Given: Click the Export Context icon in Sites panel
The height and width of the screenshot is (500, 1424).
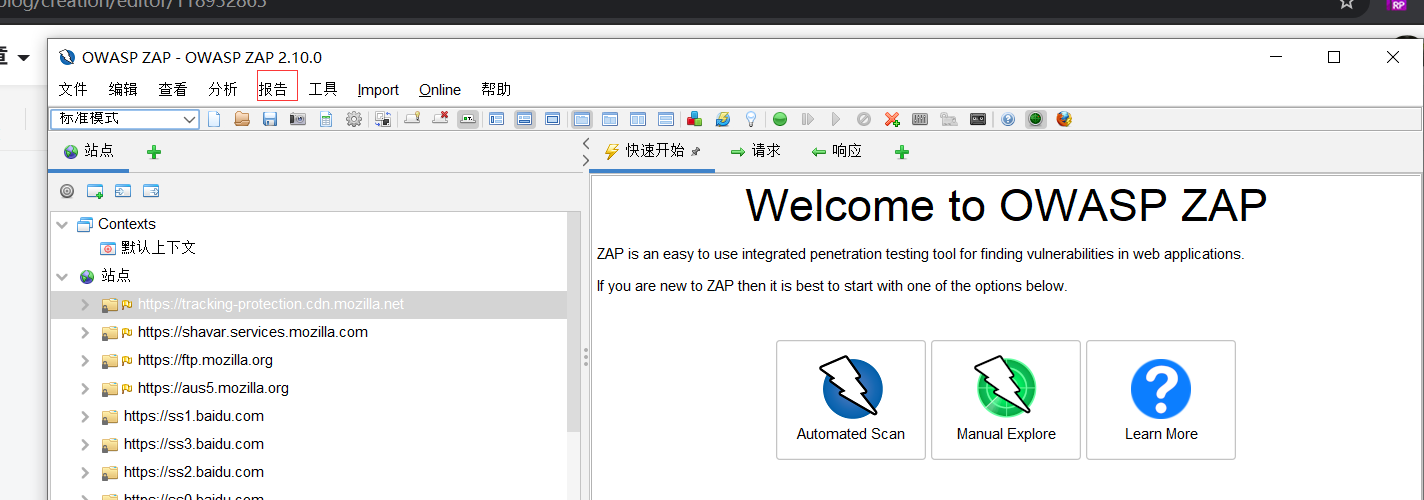Looking at the screenshot, I should [151, 191].
